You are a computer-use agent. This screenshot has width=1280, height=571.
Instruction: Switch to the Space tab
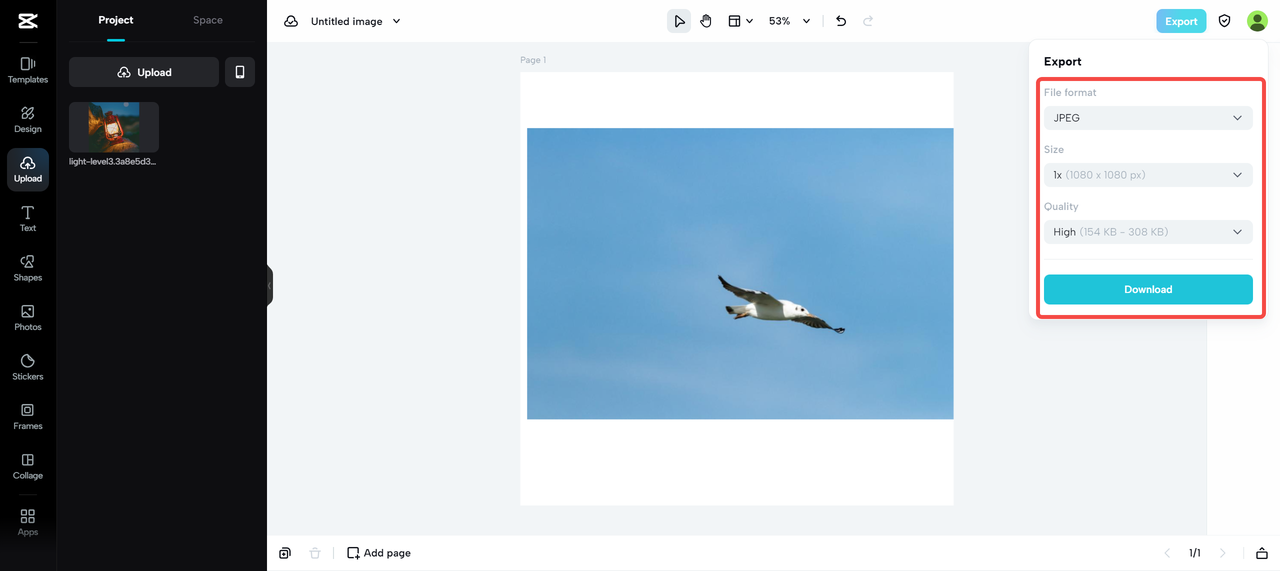coord(208,20)
